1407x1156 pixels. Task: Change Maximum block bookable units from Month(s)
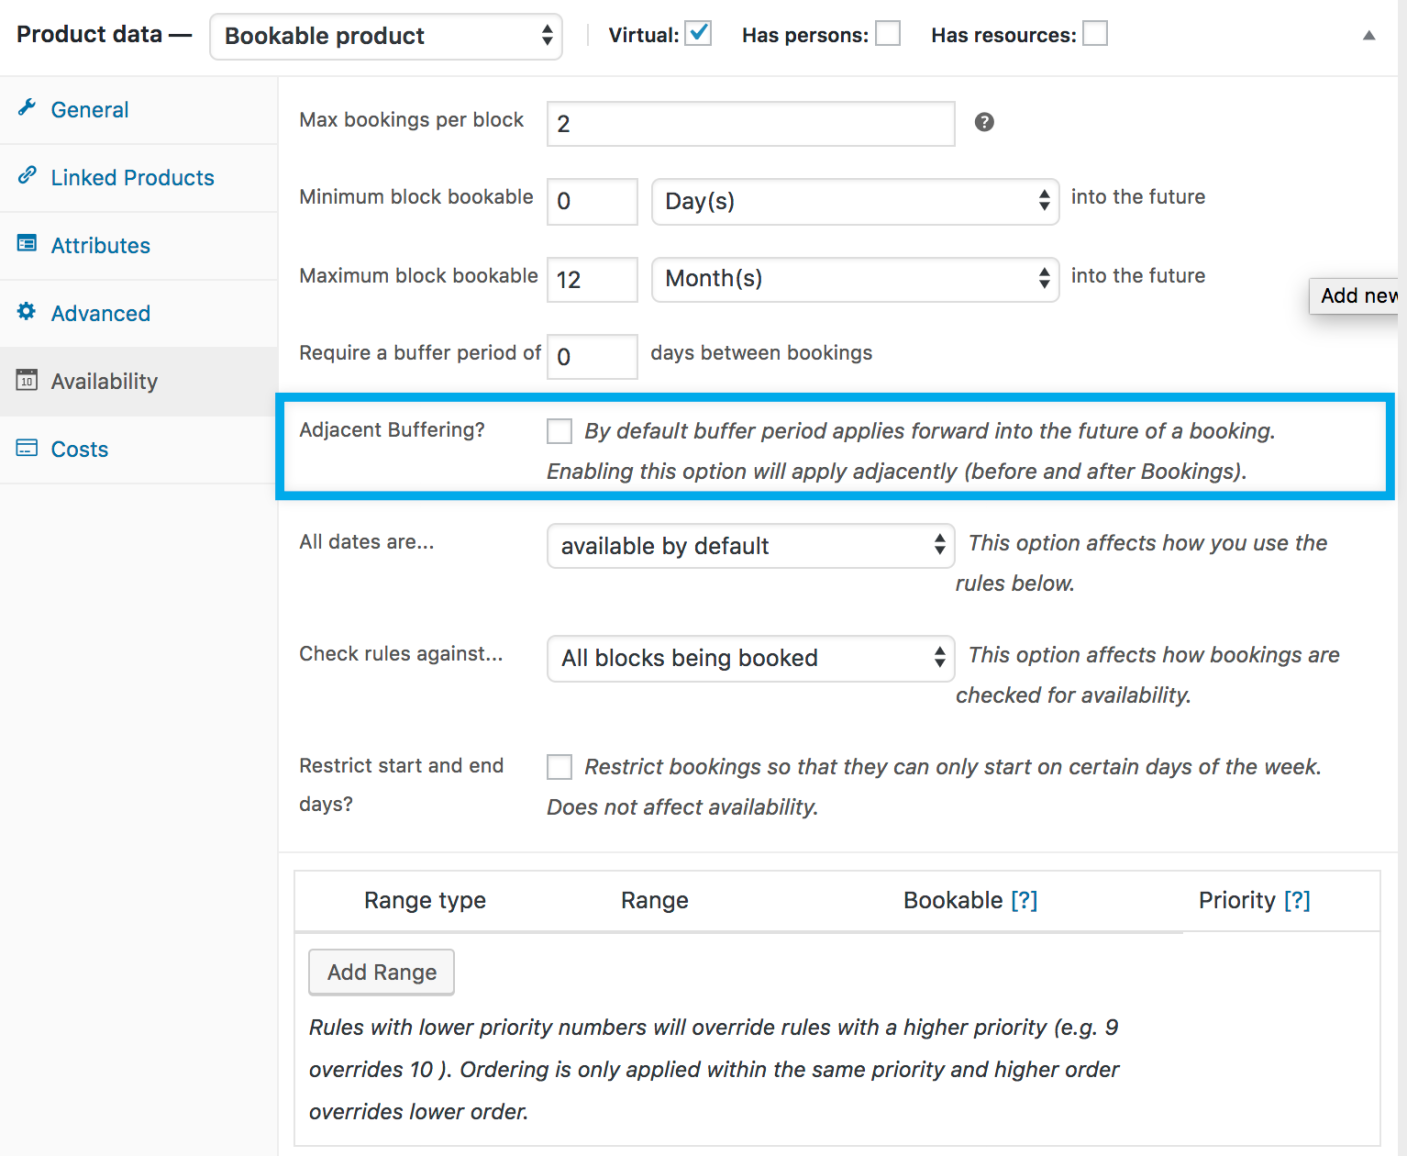[x=855, y=280]
